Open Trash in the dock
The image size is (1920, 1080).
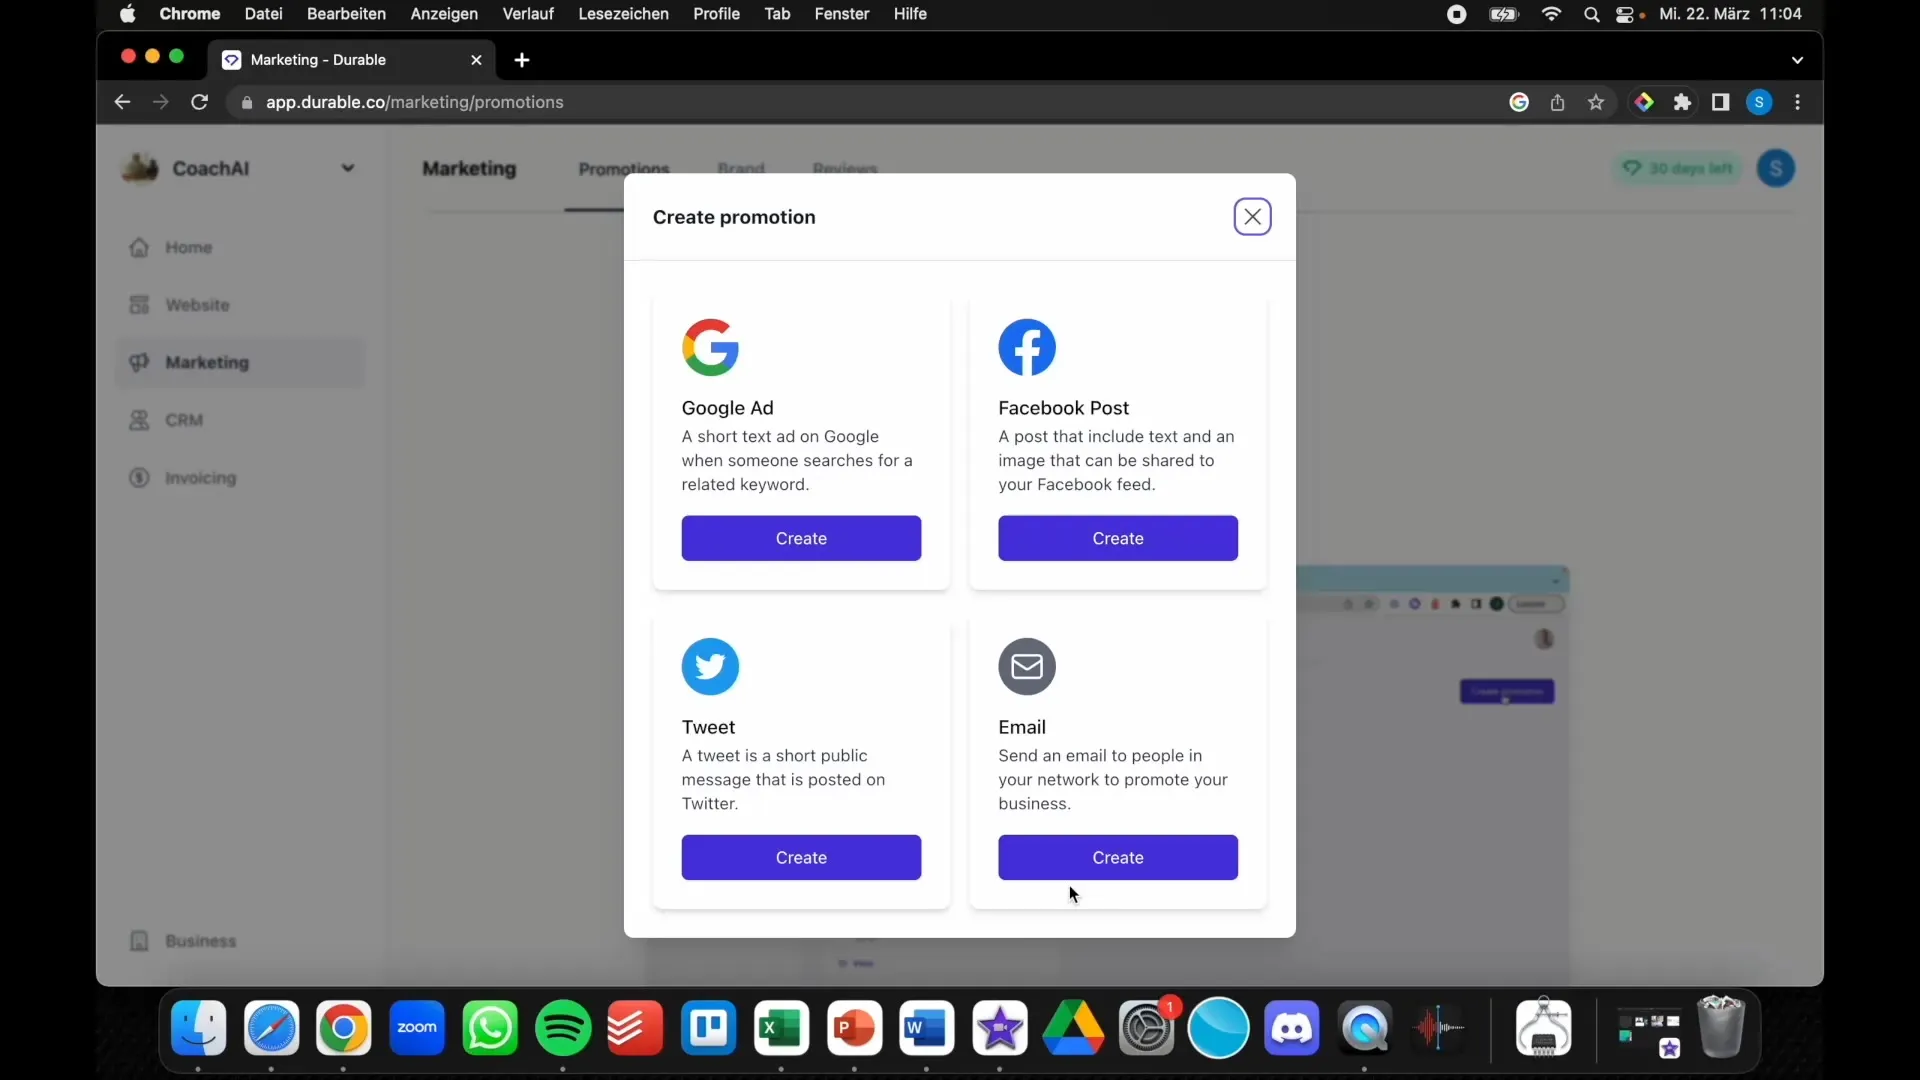coord(1721,1026)
